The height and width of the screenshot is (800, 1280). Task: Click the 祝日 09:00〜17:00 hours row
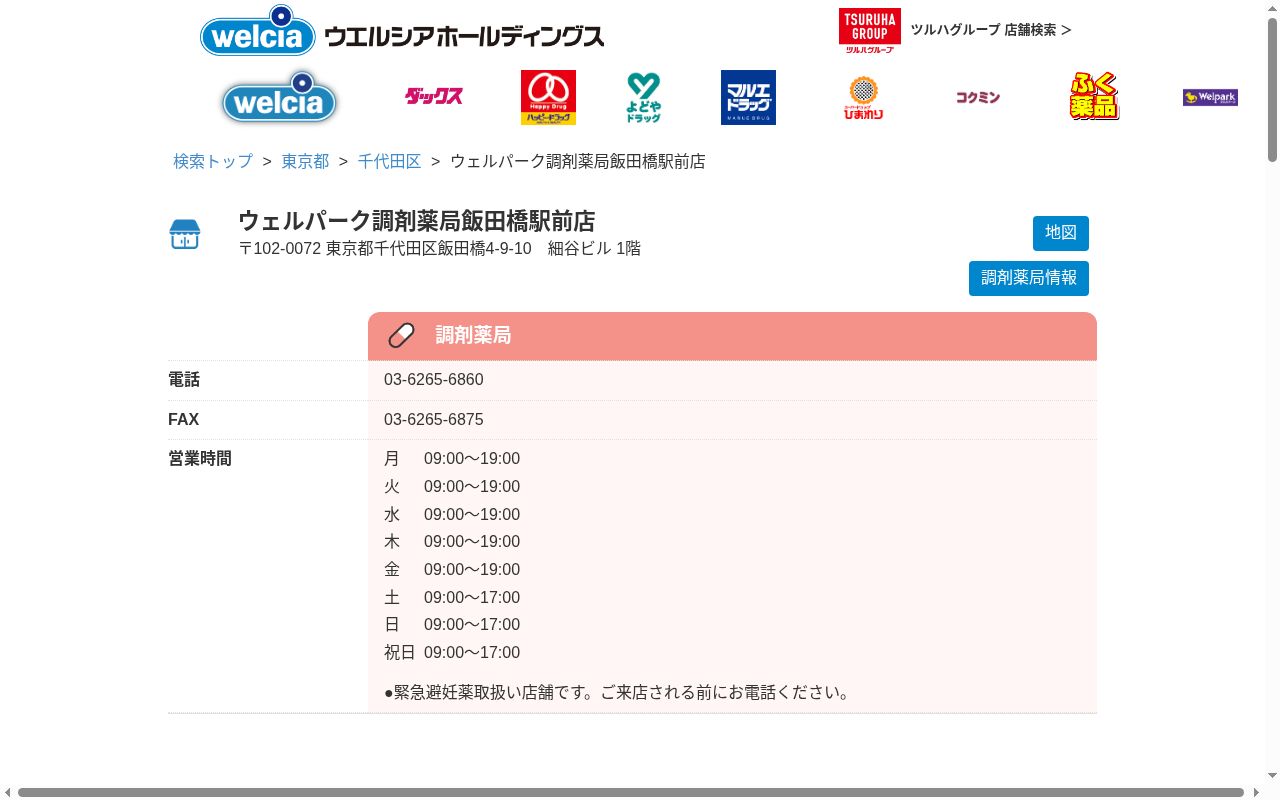(452, 653)
